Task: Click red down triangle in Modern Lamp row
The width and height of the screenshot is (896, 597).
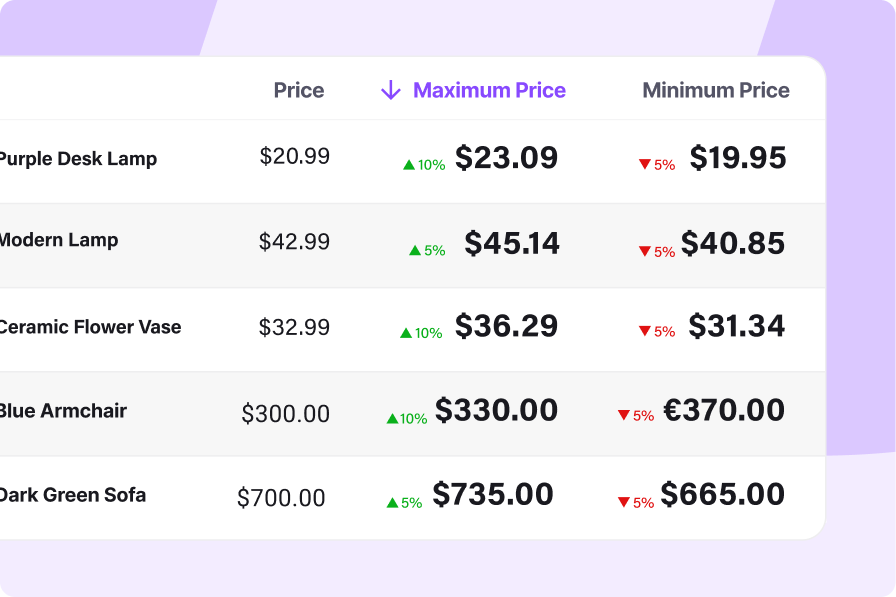Action: pyautogui.click(x=644, y=252)
